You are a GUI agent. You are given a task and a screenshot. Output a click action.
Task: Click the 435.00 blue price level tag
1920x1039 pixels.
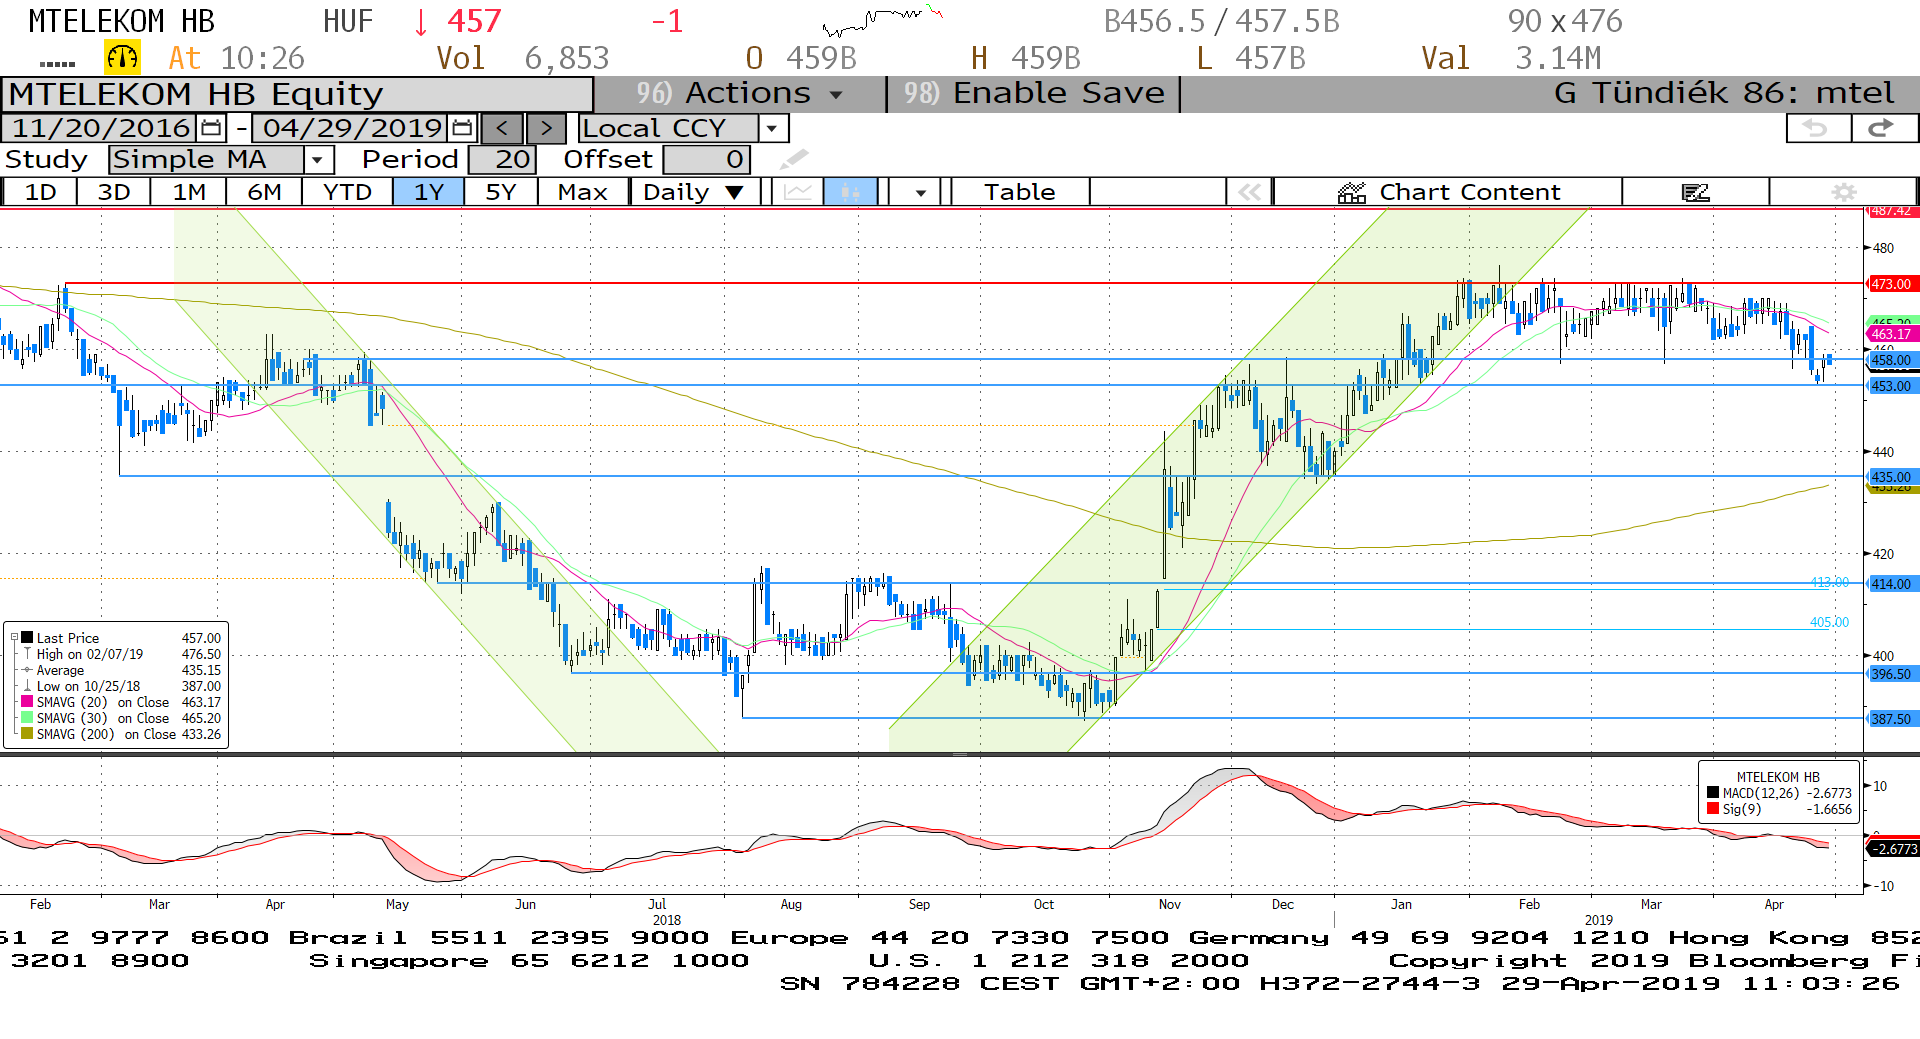point(1892,477)
